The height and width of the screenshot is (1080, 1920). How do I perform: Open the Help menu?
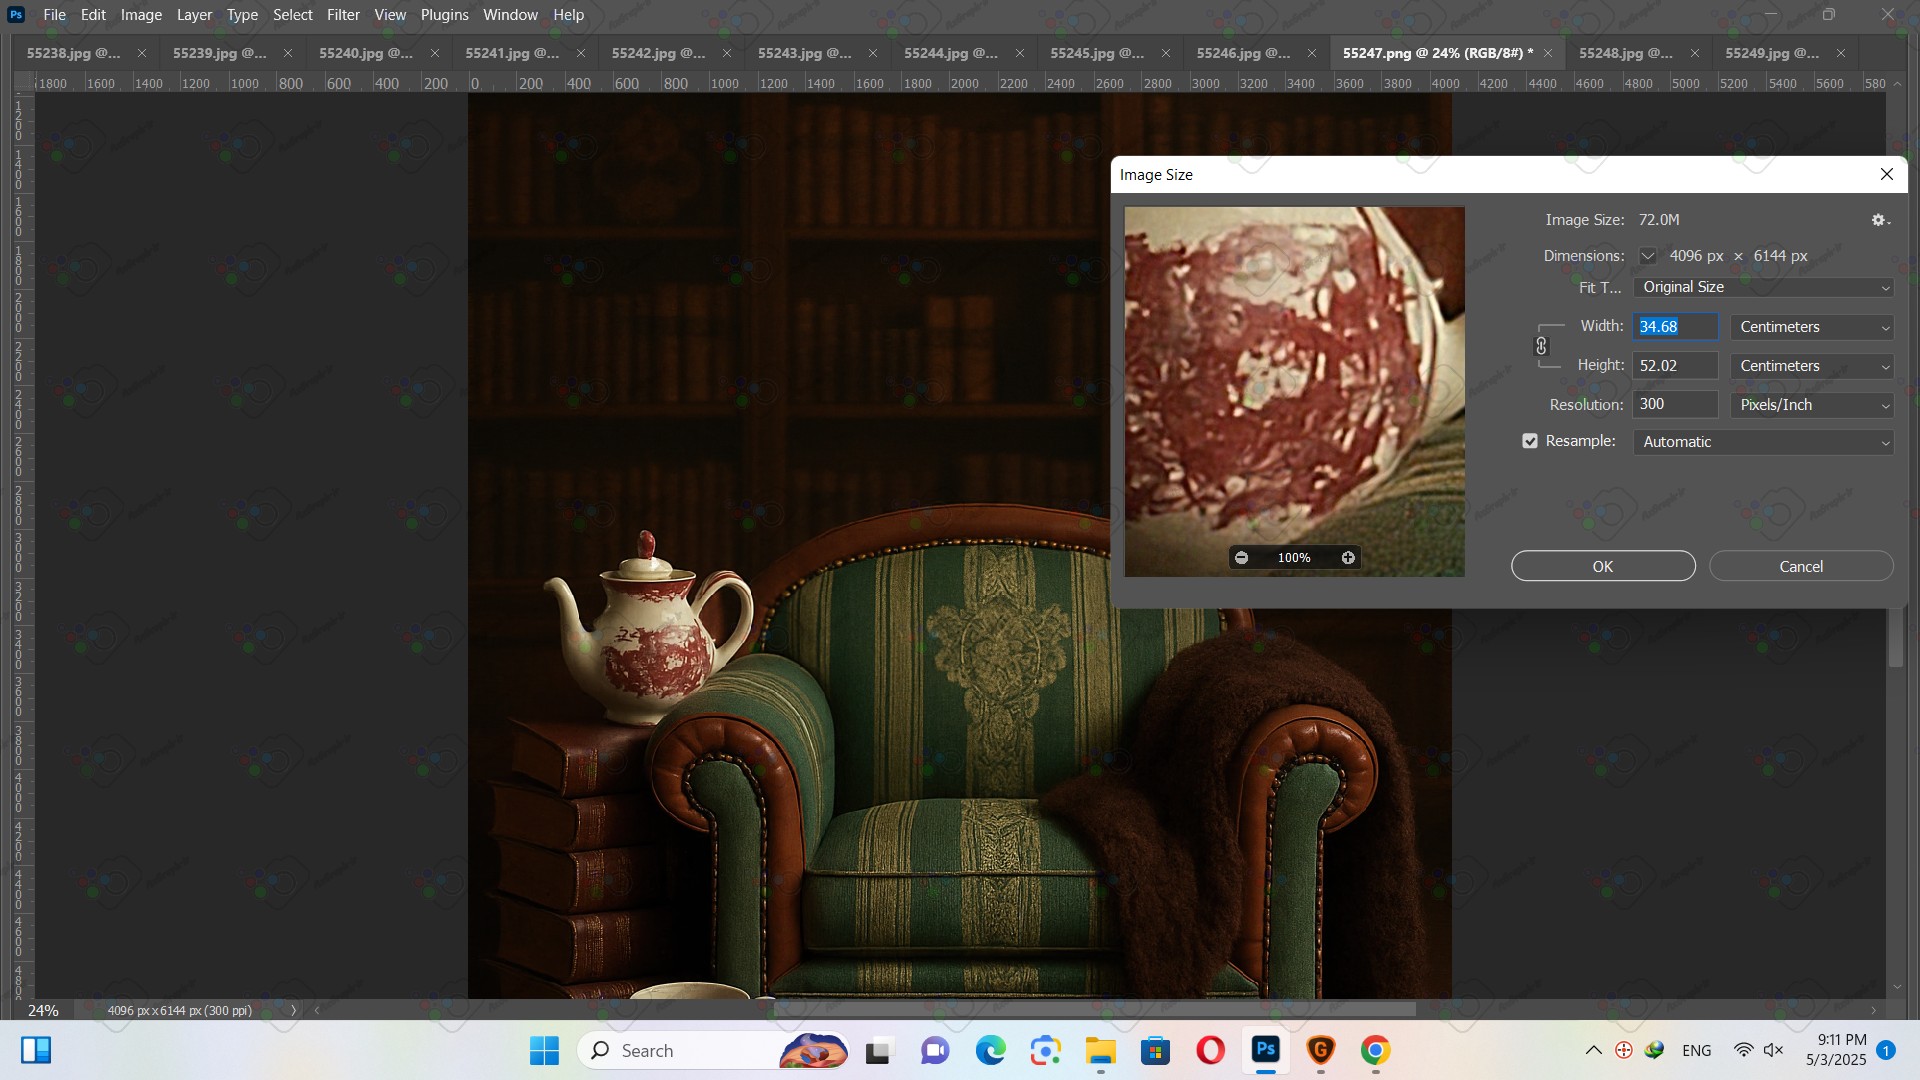[x=568, y=15]
